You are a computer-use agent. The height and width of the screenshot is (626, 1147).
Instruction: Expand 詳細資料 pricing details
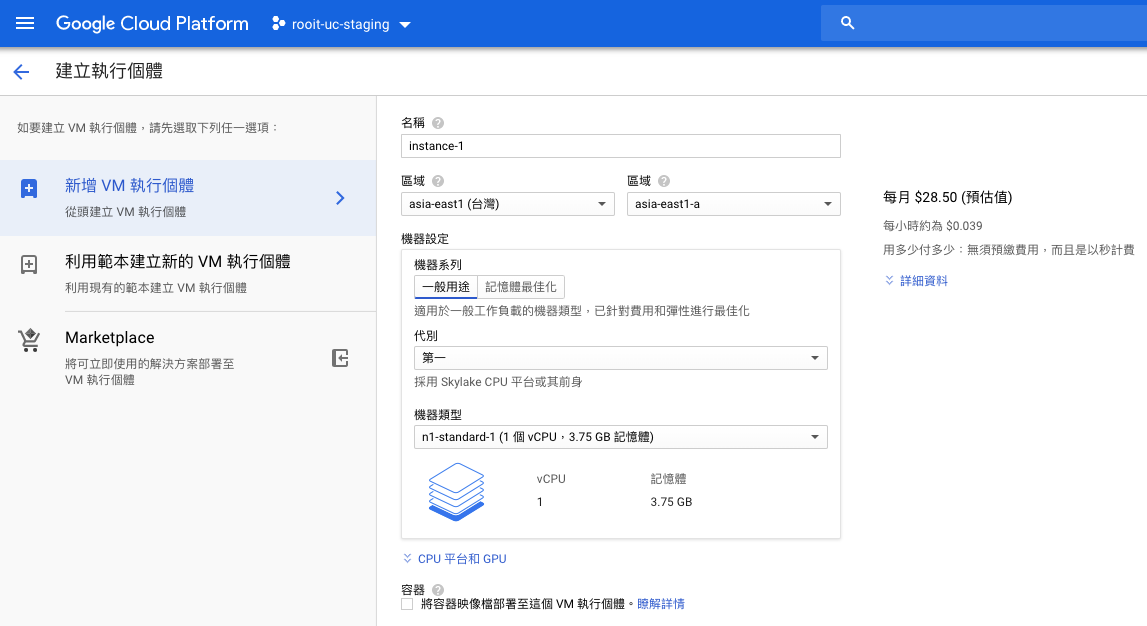coord(916,281)
